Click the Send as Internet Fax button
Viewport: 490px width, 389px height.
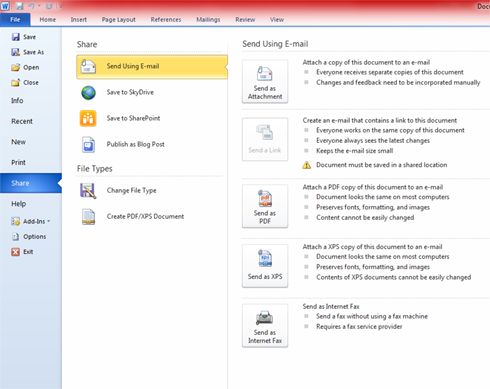(265, 326)
